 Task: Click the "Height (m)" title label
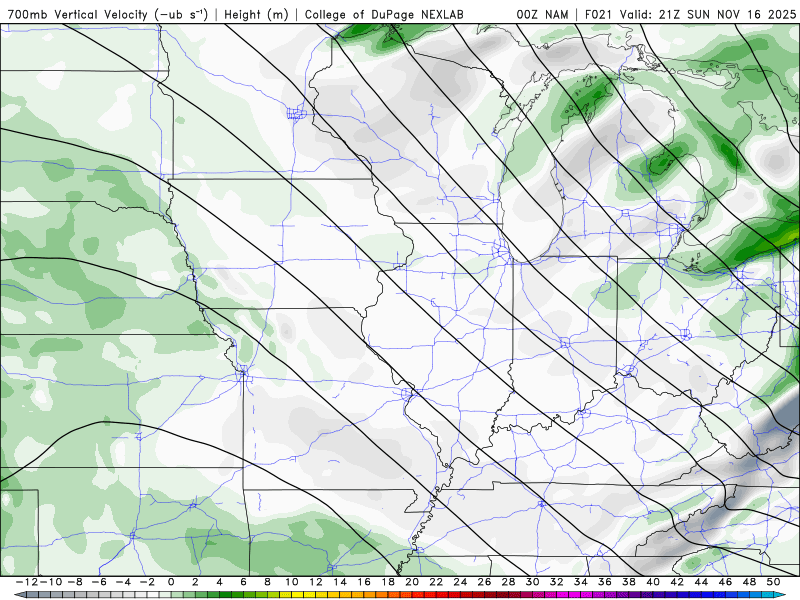point(257,14)
